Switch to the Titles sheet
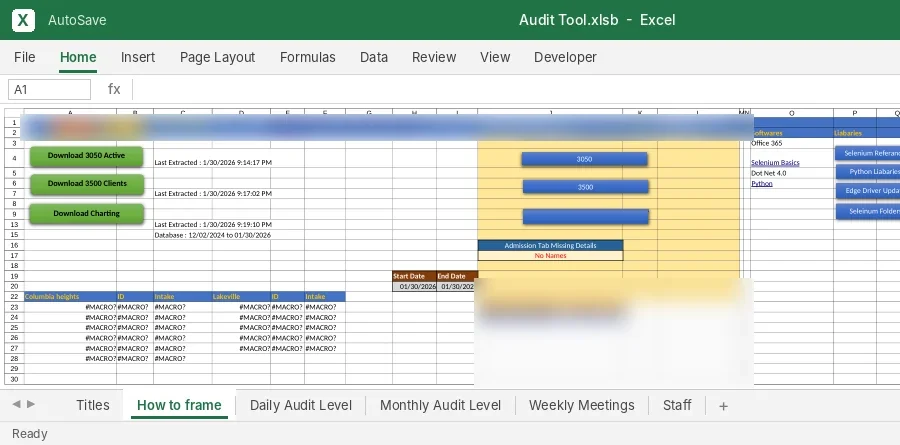Screen dimensions: 900x445 point(93,405)
